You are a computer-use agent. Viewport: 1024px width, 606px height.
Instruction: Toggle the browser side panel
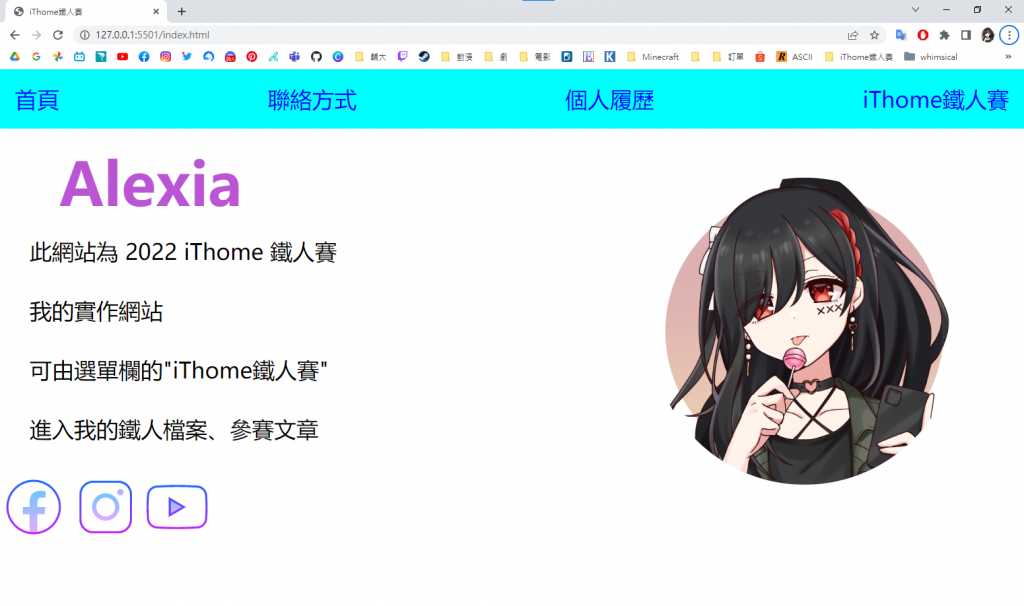pos(966,35)
